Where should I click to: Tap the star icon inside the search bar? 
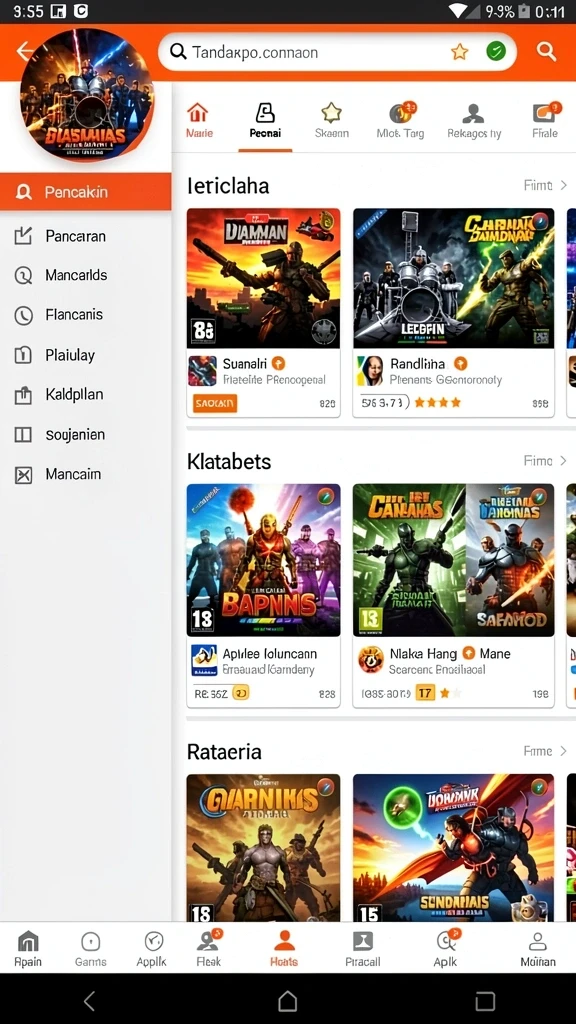pos(460,52)
